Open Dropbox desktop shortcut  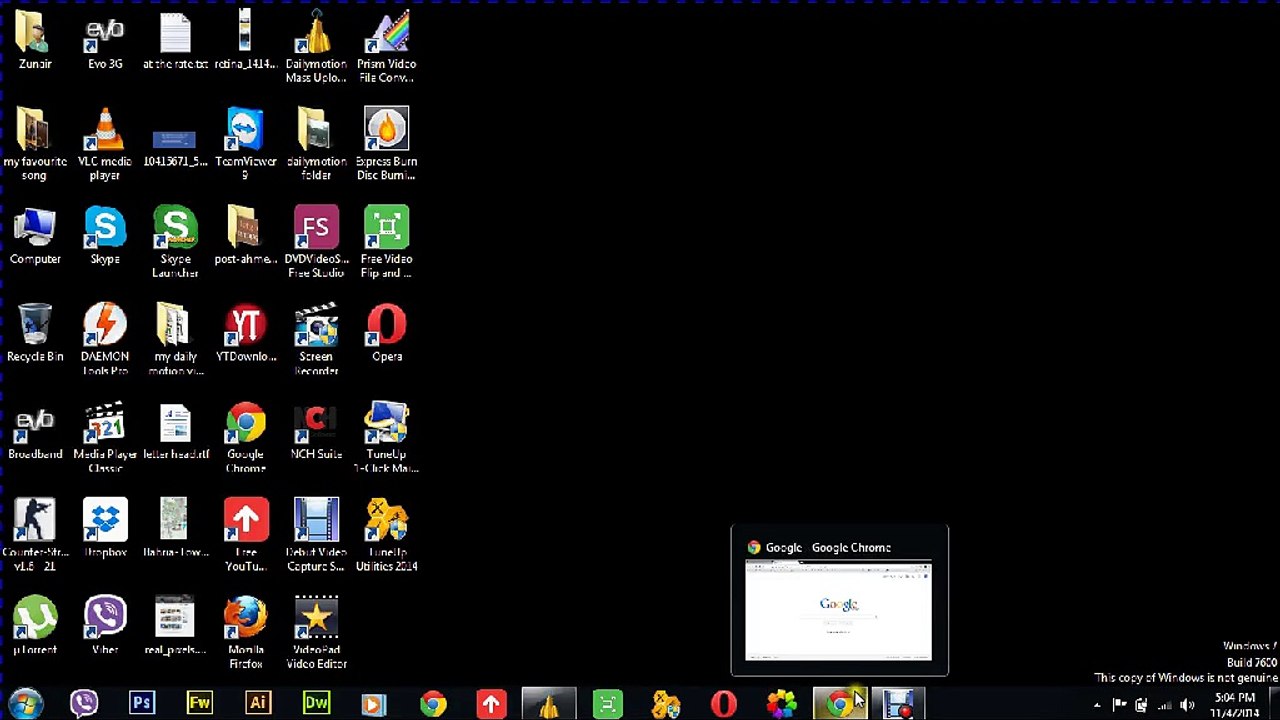pos(105,528)
